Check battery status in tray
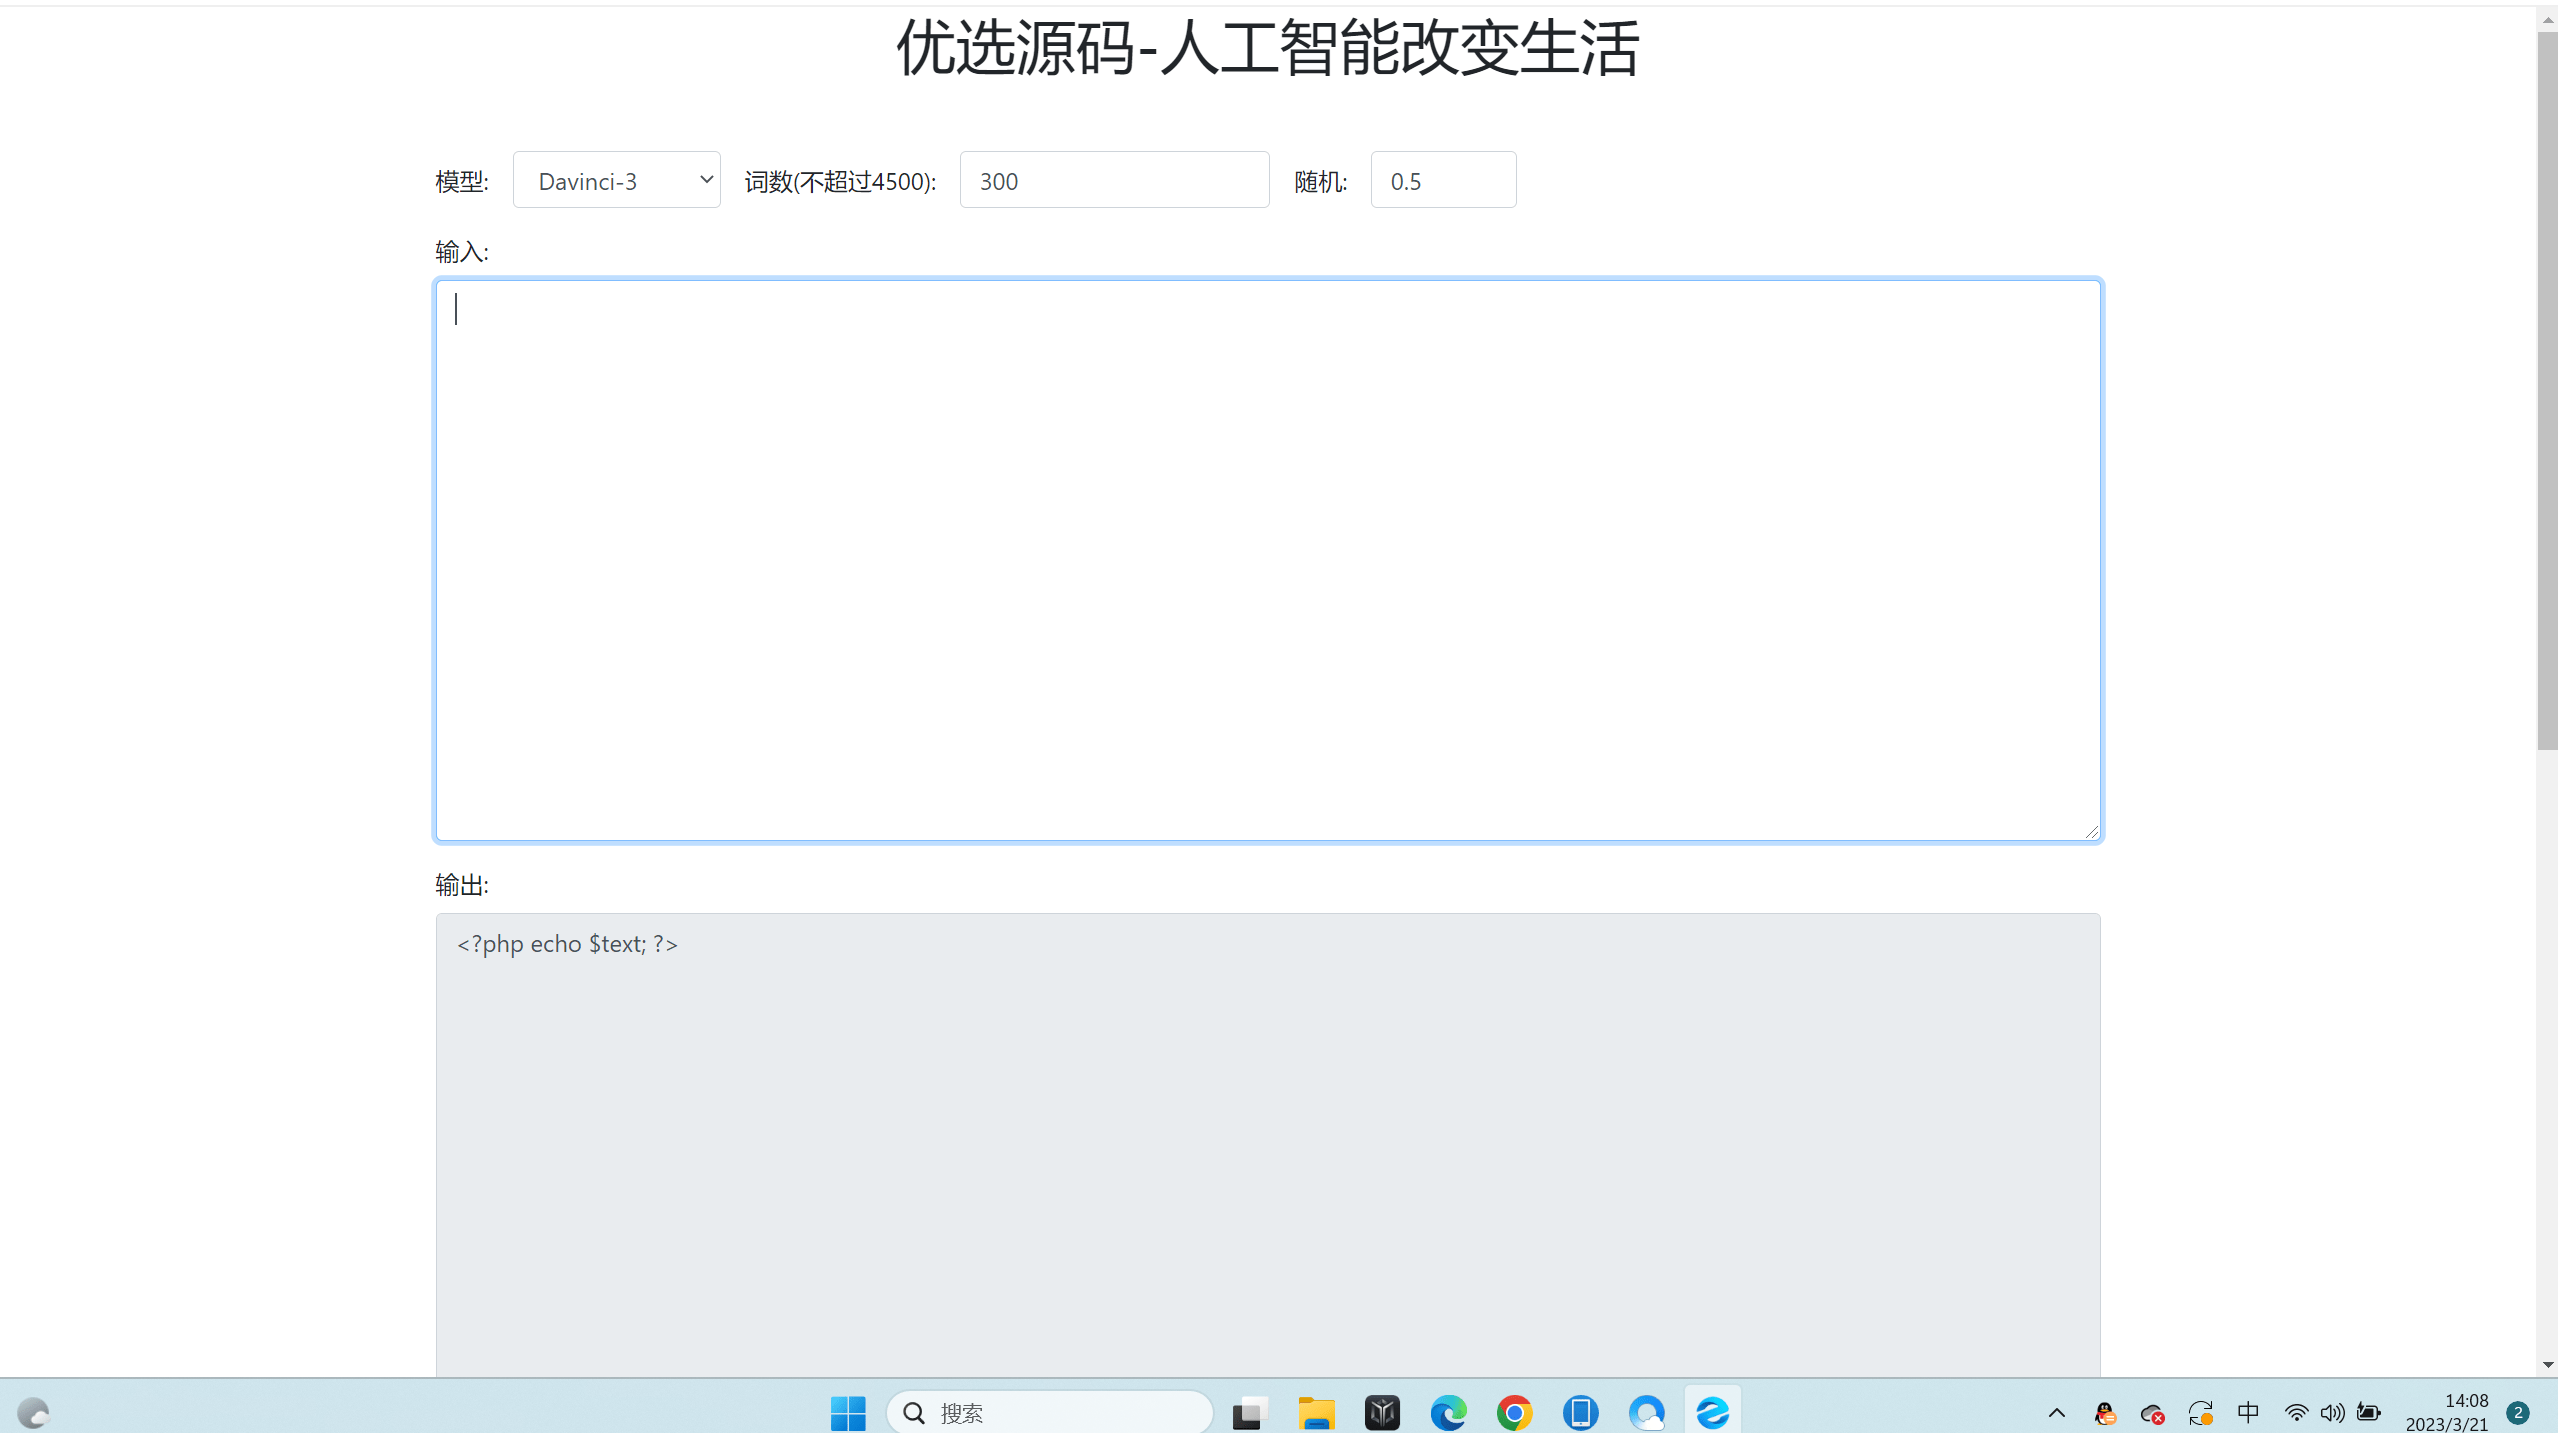 click(2368, 1412)
